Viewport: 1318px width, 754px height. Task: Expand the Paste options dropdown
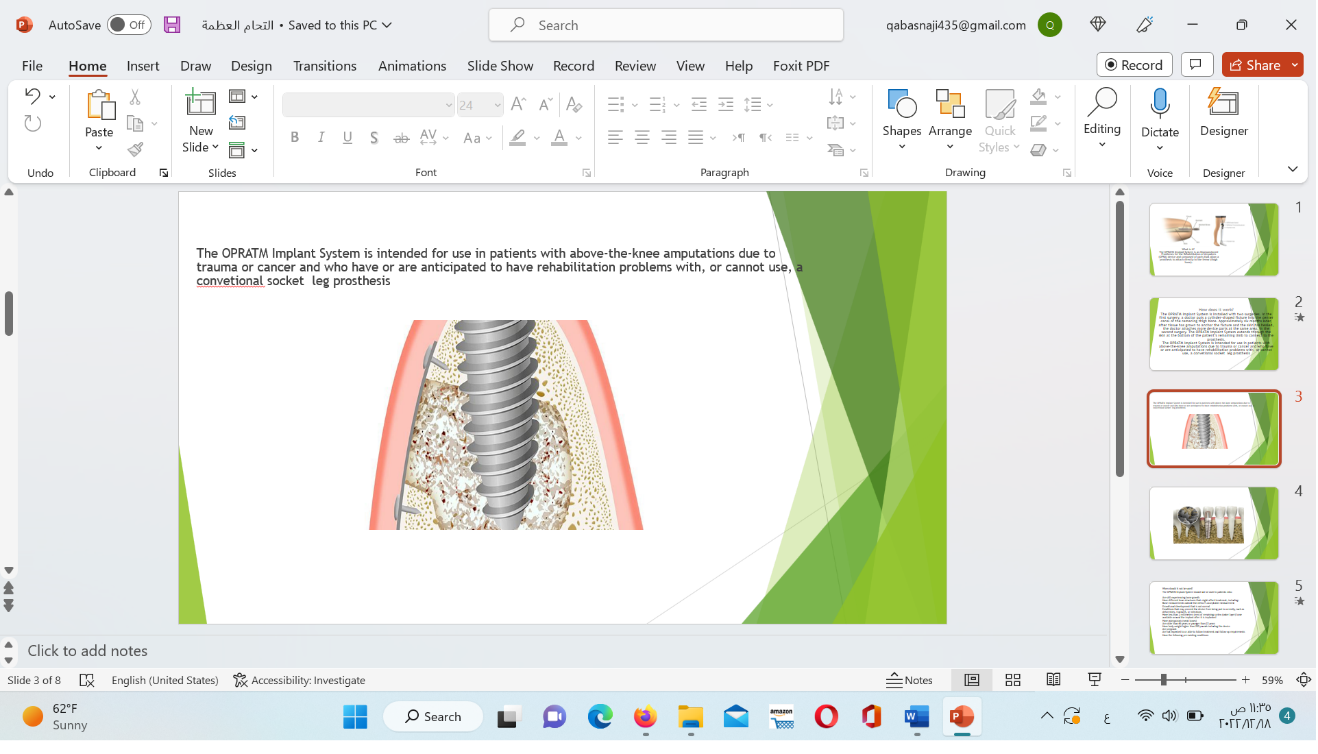[x=99, y=149]
